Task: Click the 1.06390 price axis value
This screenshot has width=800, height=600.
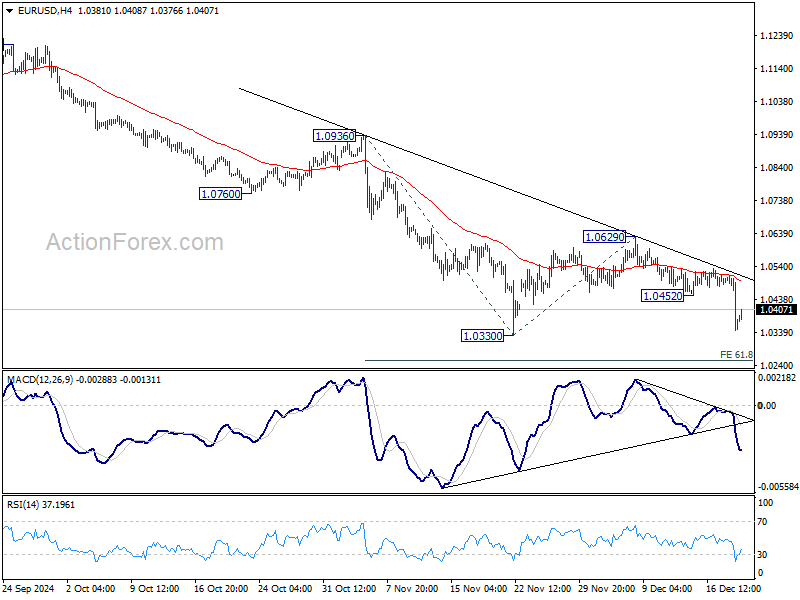Action: pos(777,234)
